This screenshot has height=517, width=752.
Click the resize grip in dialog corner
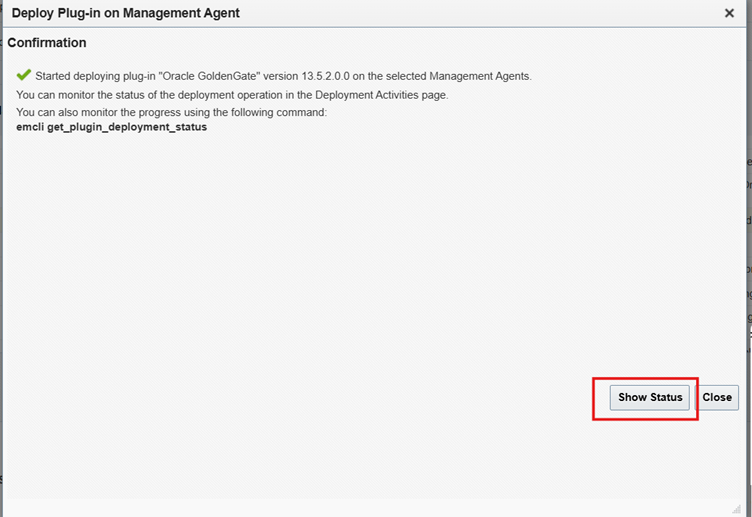click(x=736, y=507)
